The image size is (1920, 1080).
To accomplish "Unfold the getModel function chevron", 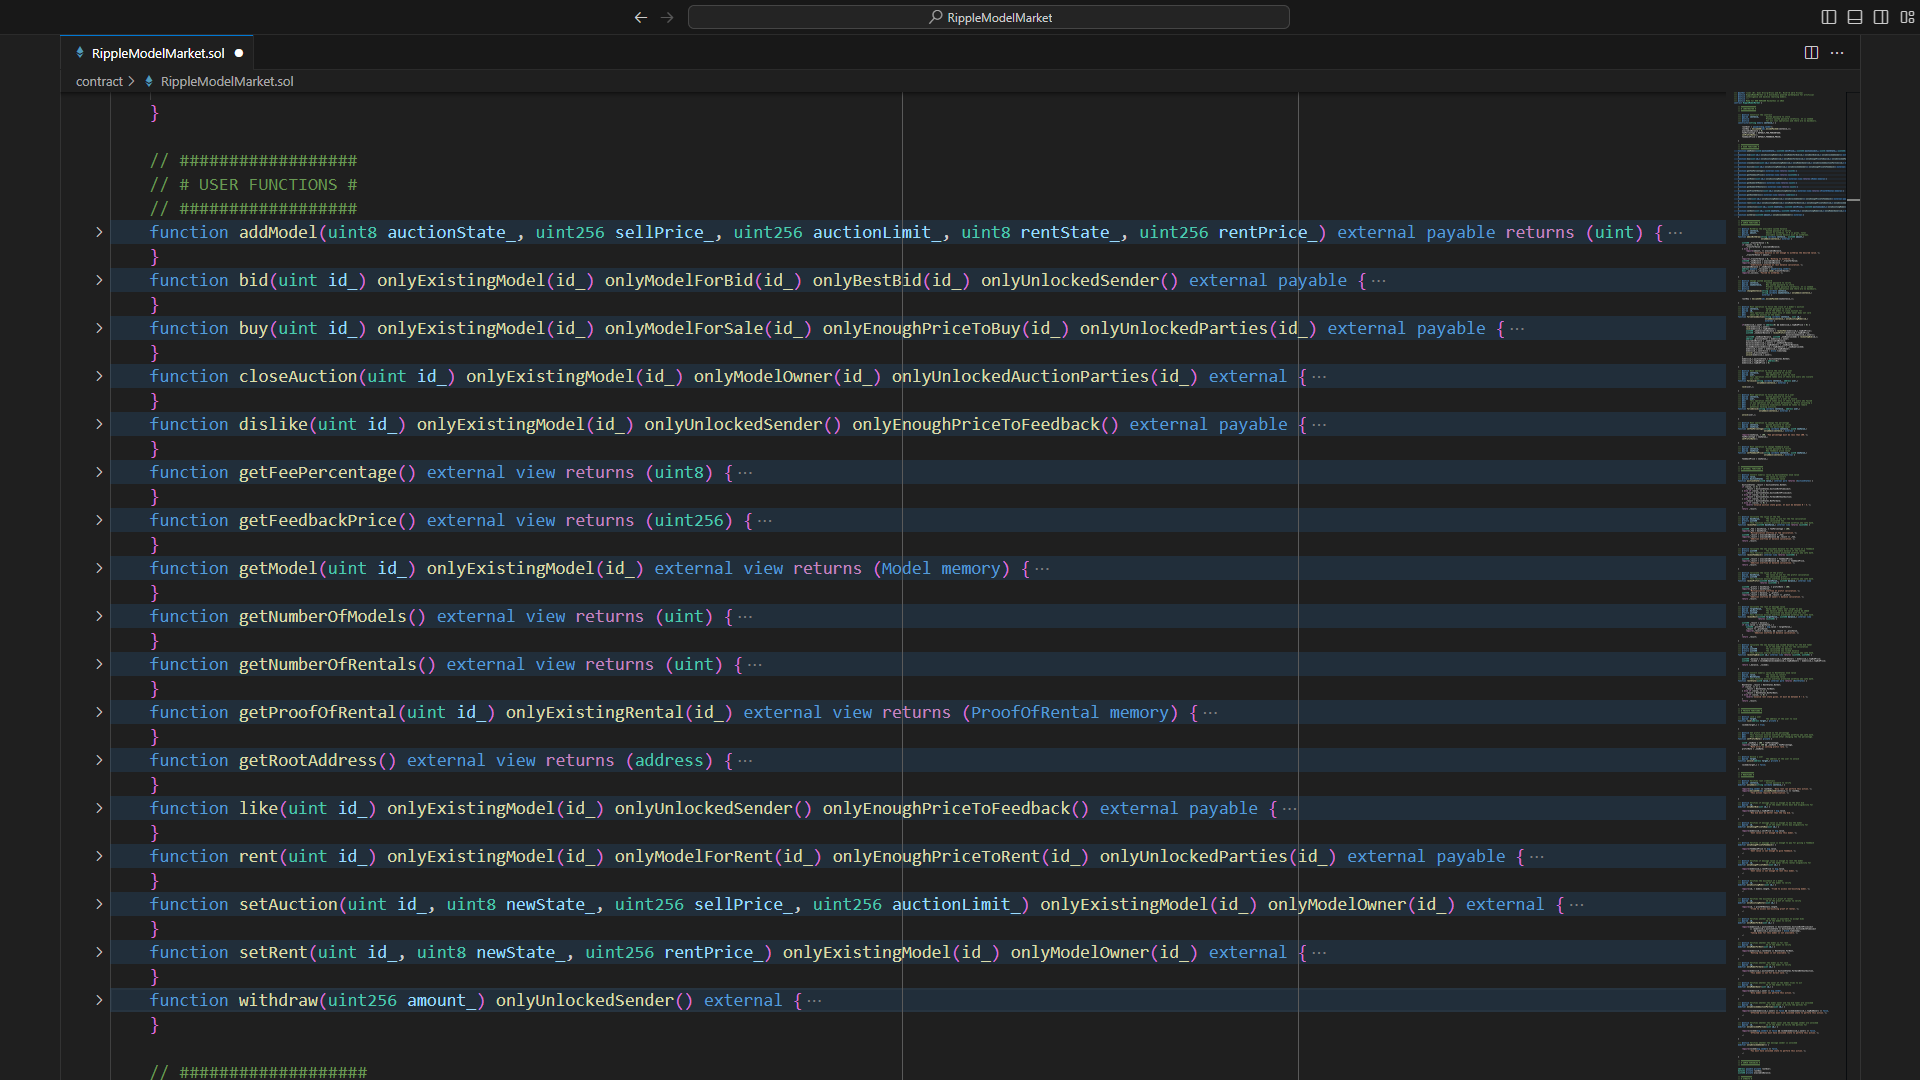I will click(x=99, y=568).
